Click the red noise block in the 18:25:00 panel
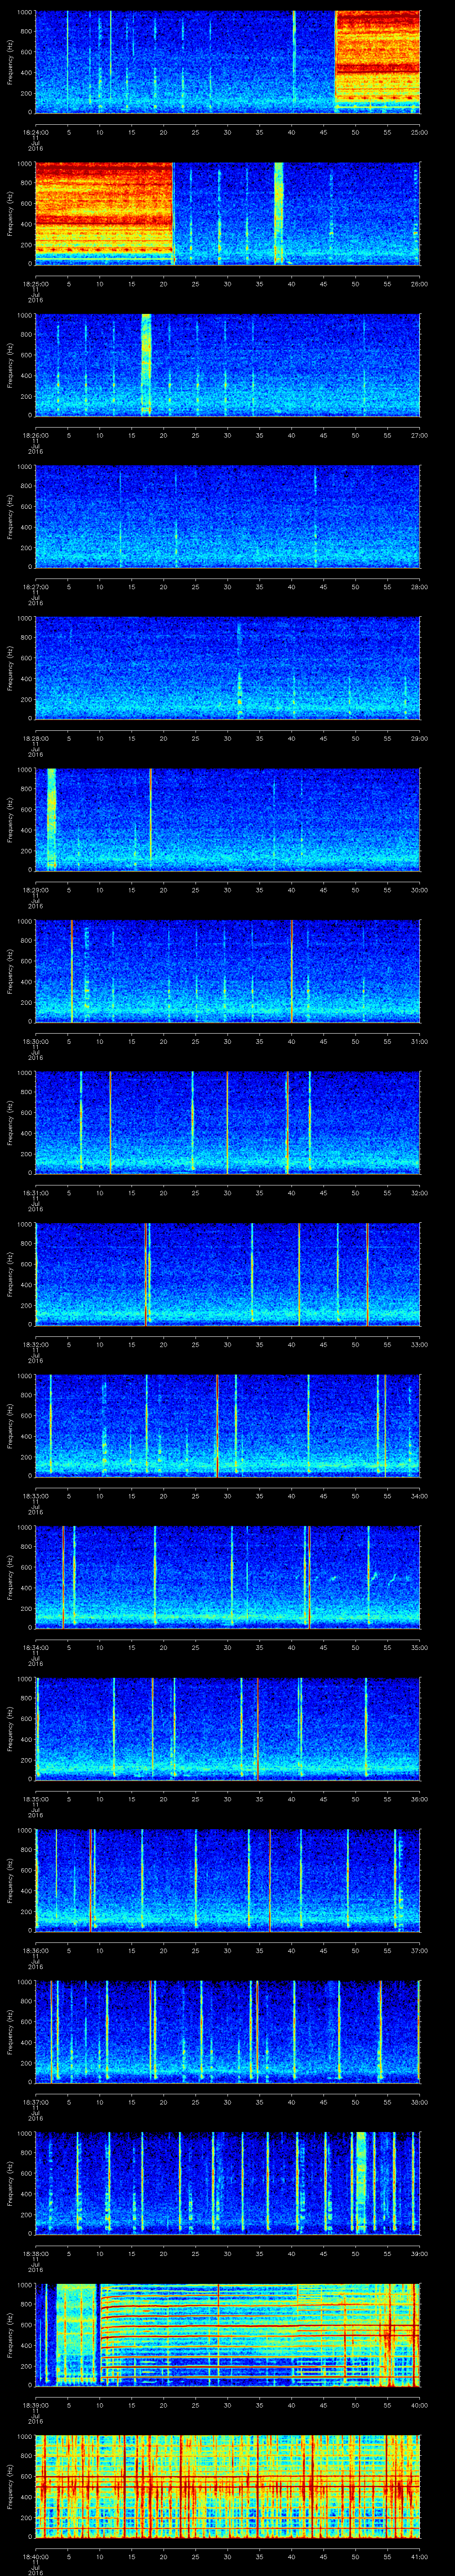The width and height of the screenshot is (455, 2576). 104,213
